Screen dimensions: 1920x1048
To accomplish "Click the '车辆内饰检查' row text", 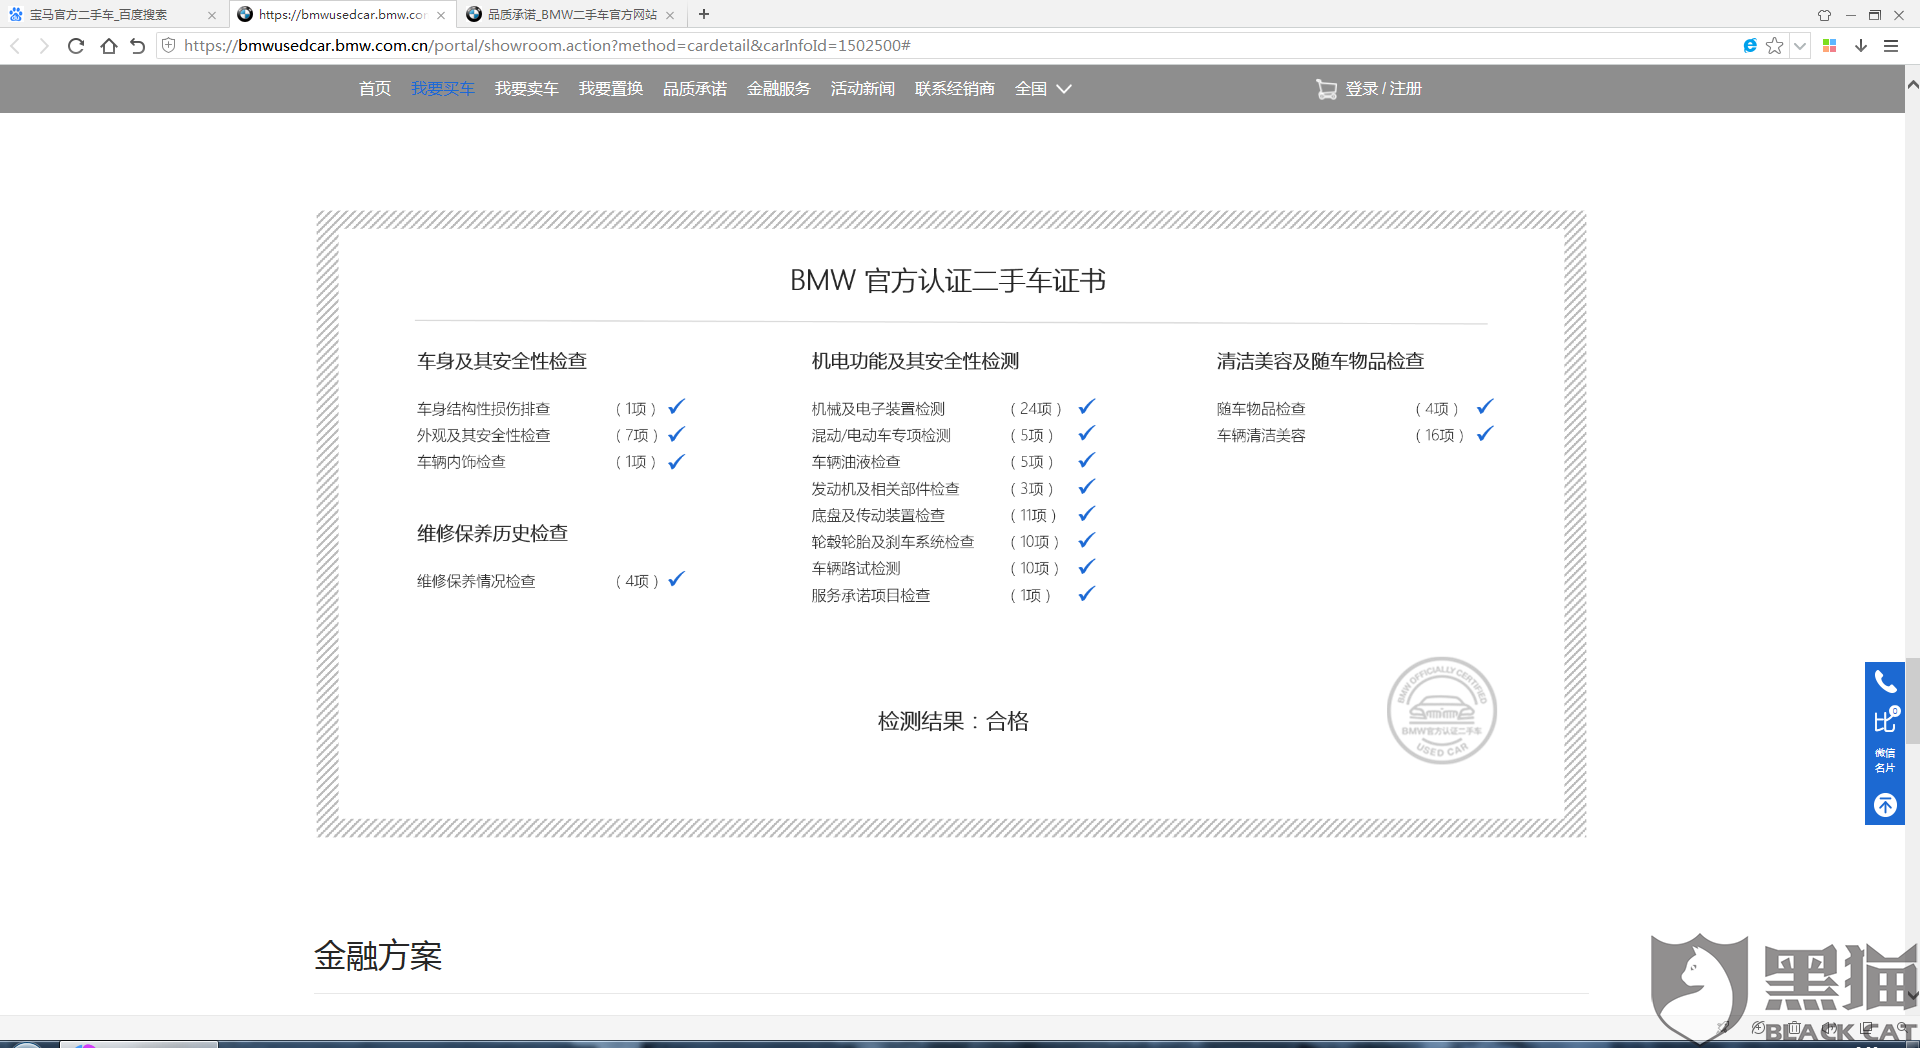I will (x=461, y=462).
